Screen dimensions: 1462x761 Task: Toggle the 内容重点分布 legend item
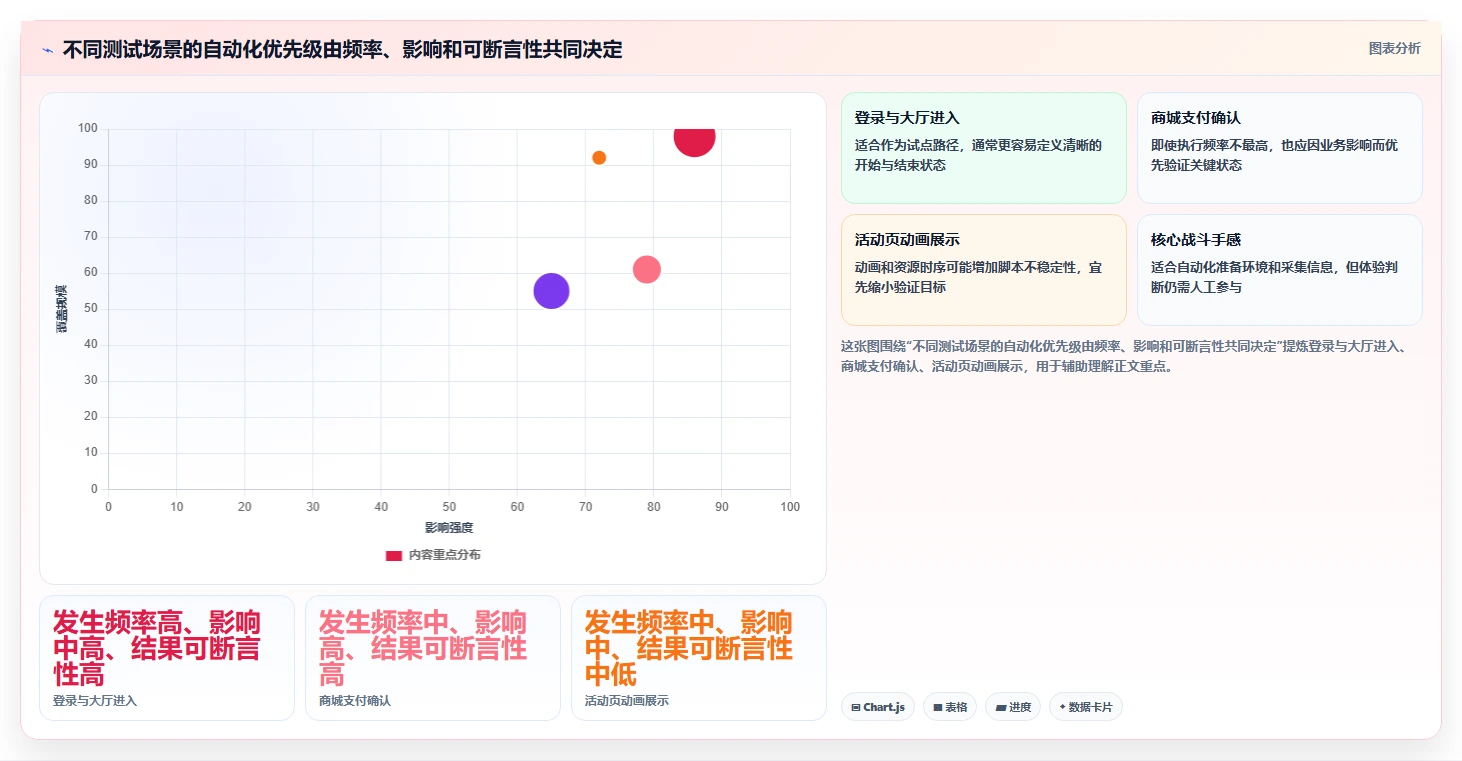coord(433,555)
